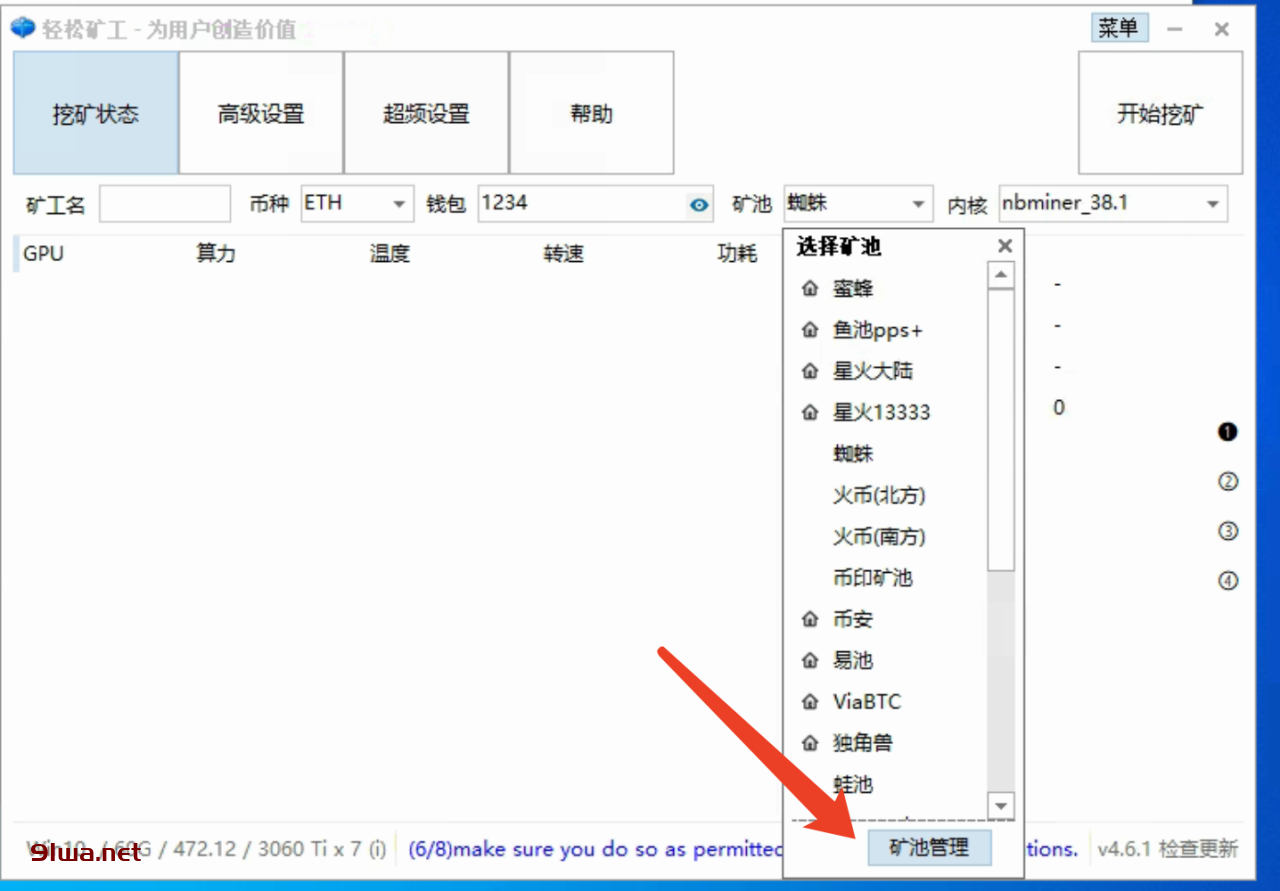Select 蜜蜂 pool name
The width and height of the screenshot is (1280, 891).
pyautogui.click(x=853, y=289)
